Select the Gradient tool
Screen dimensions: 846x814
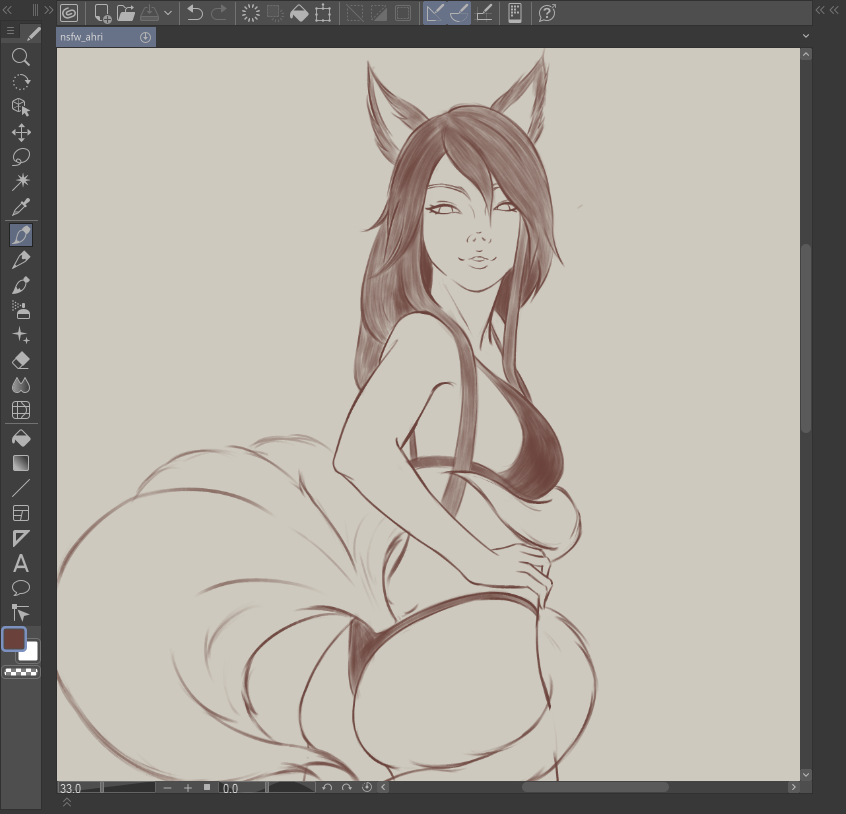click(x=21, y=463)
